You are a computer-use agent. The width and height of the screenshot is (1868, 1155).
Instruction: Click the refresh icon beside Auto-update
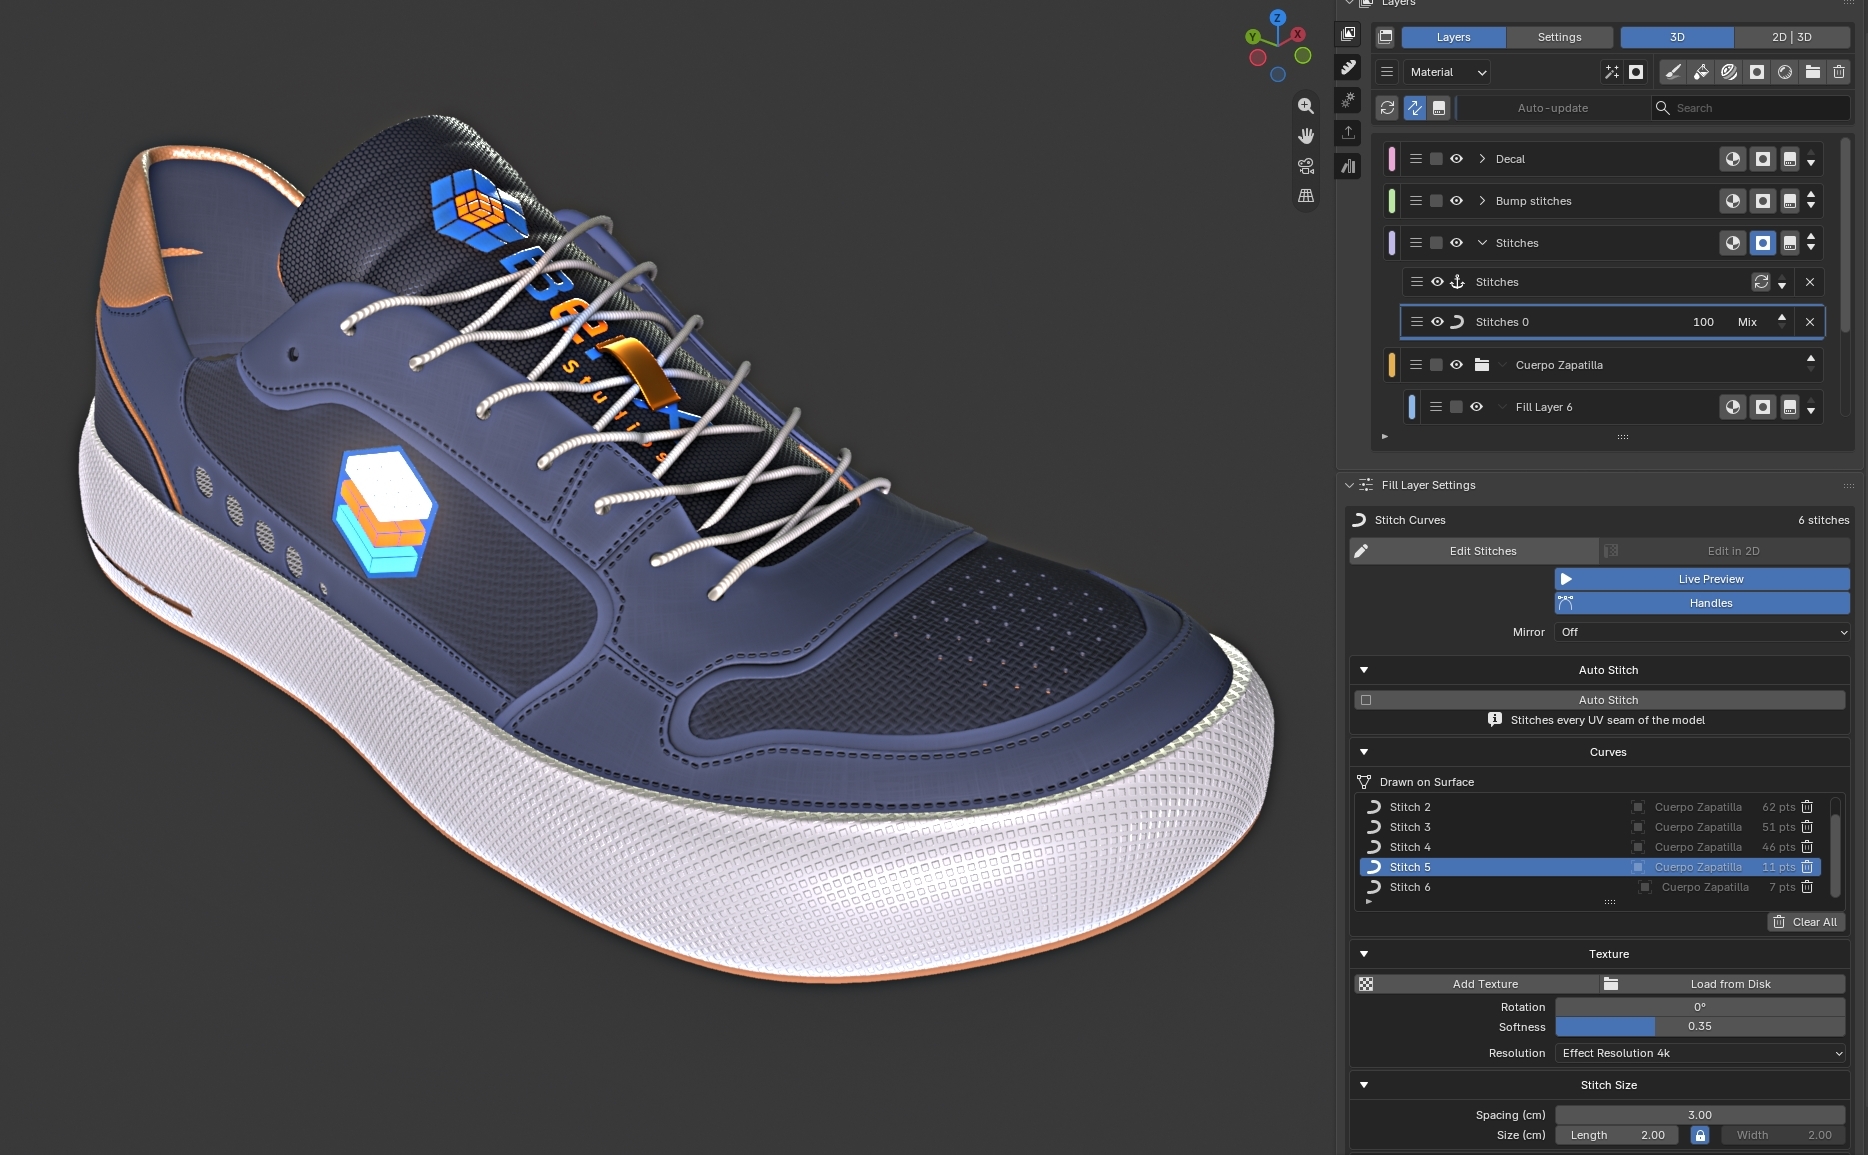tap(1387, 108)
